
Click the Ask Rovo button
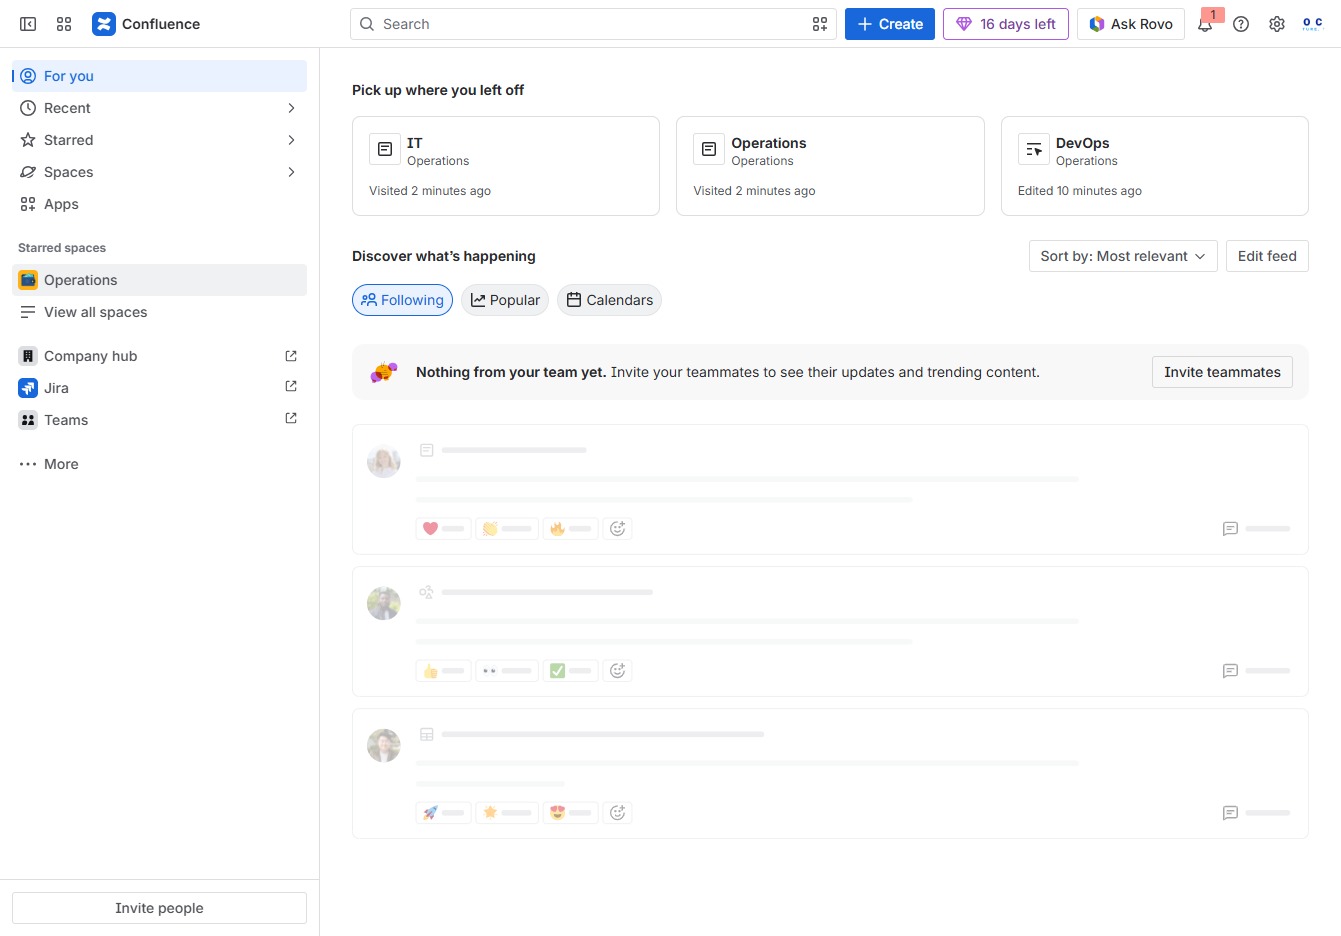1131,24
